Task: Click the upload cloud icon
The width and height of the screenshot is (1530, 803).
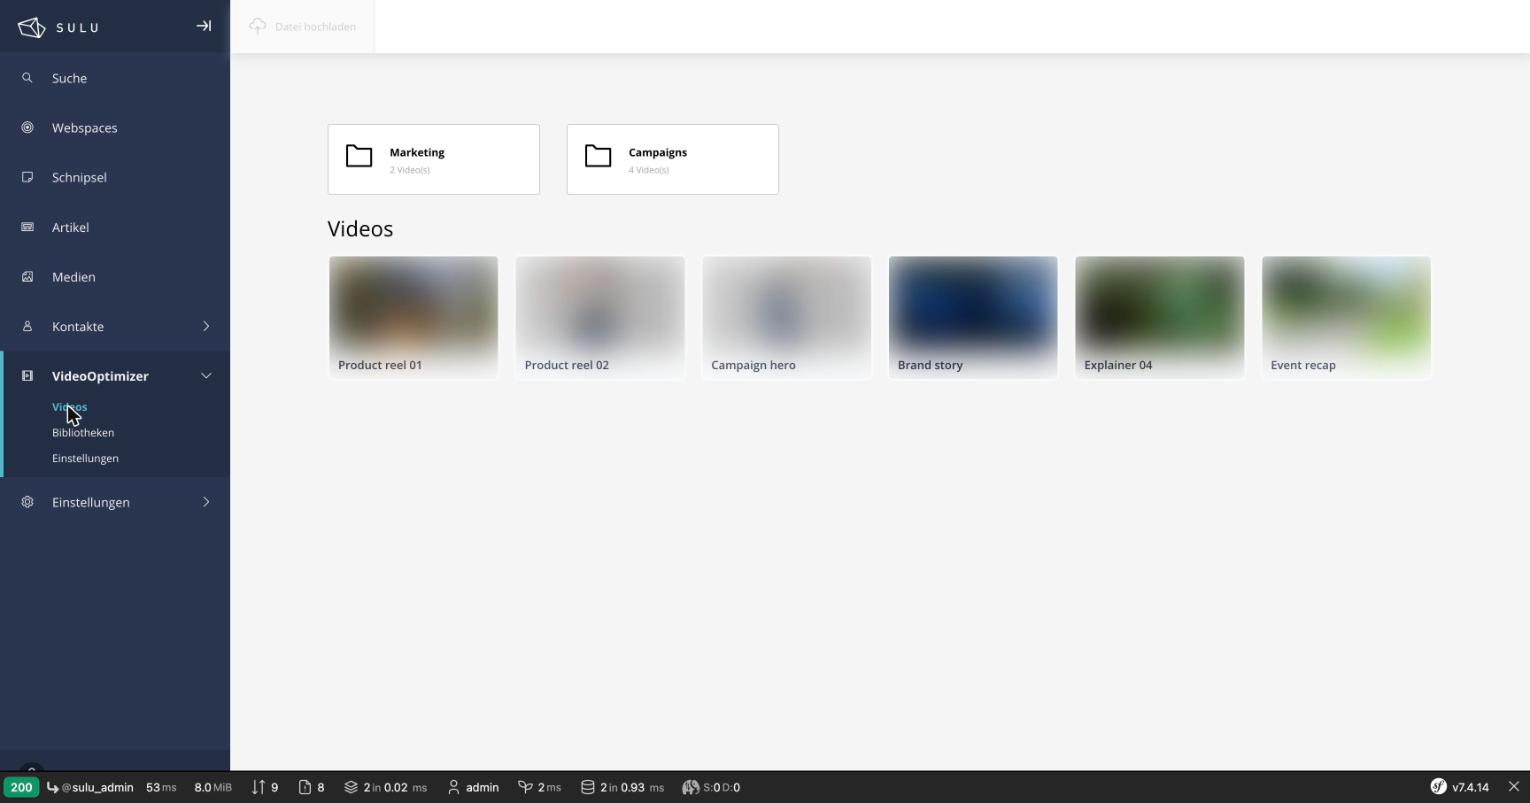Action: pos(258,26)
